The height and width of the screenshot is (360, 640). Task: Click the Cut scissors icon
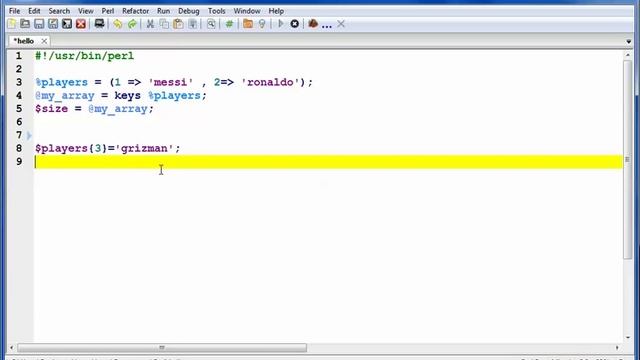[150, 24]
